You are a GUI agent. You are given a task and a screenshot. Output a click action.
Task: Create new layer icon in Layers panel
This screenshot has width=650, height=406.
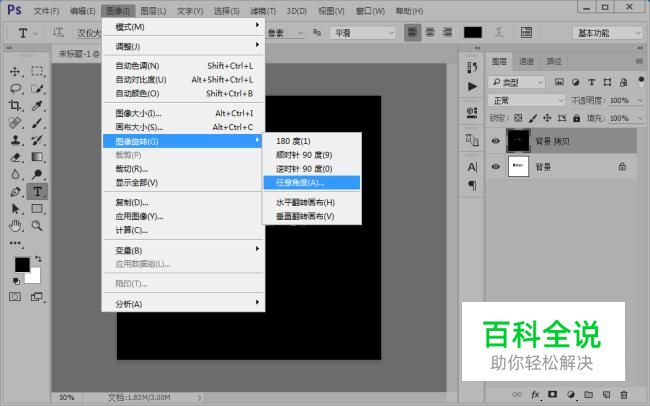[x=606, y=394]
